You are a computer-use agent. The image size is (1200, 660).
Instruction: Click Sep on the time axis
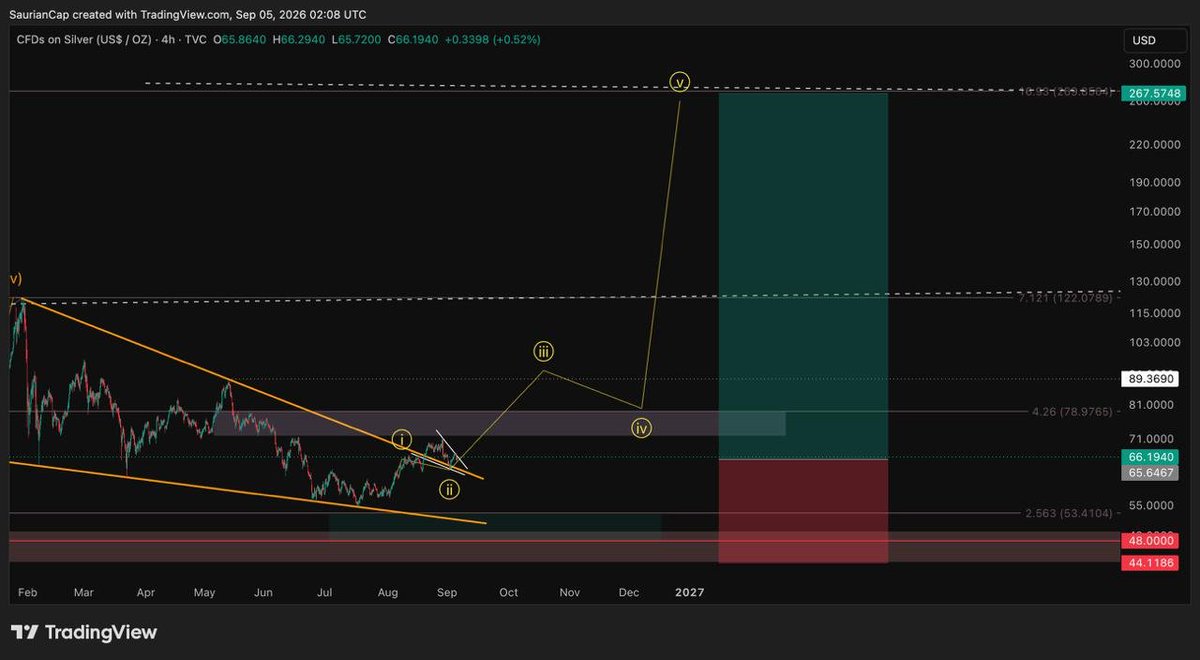coord(447,593)
